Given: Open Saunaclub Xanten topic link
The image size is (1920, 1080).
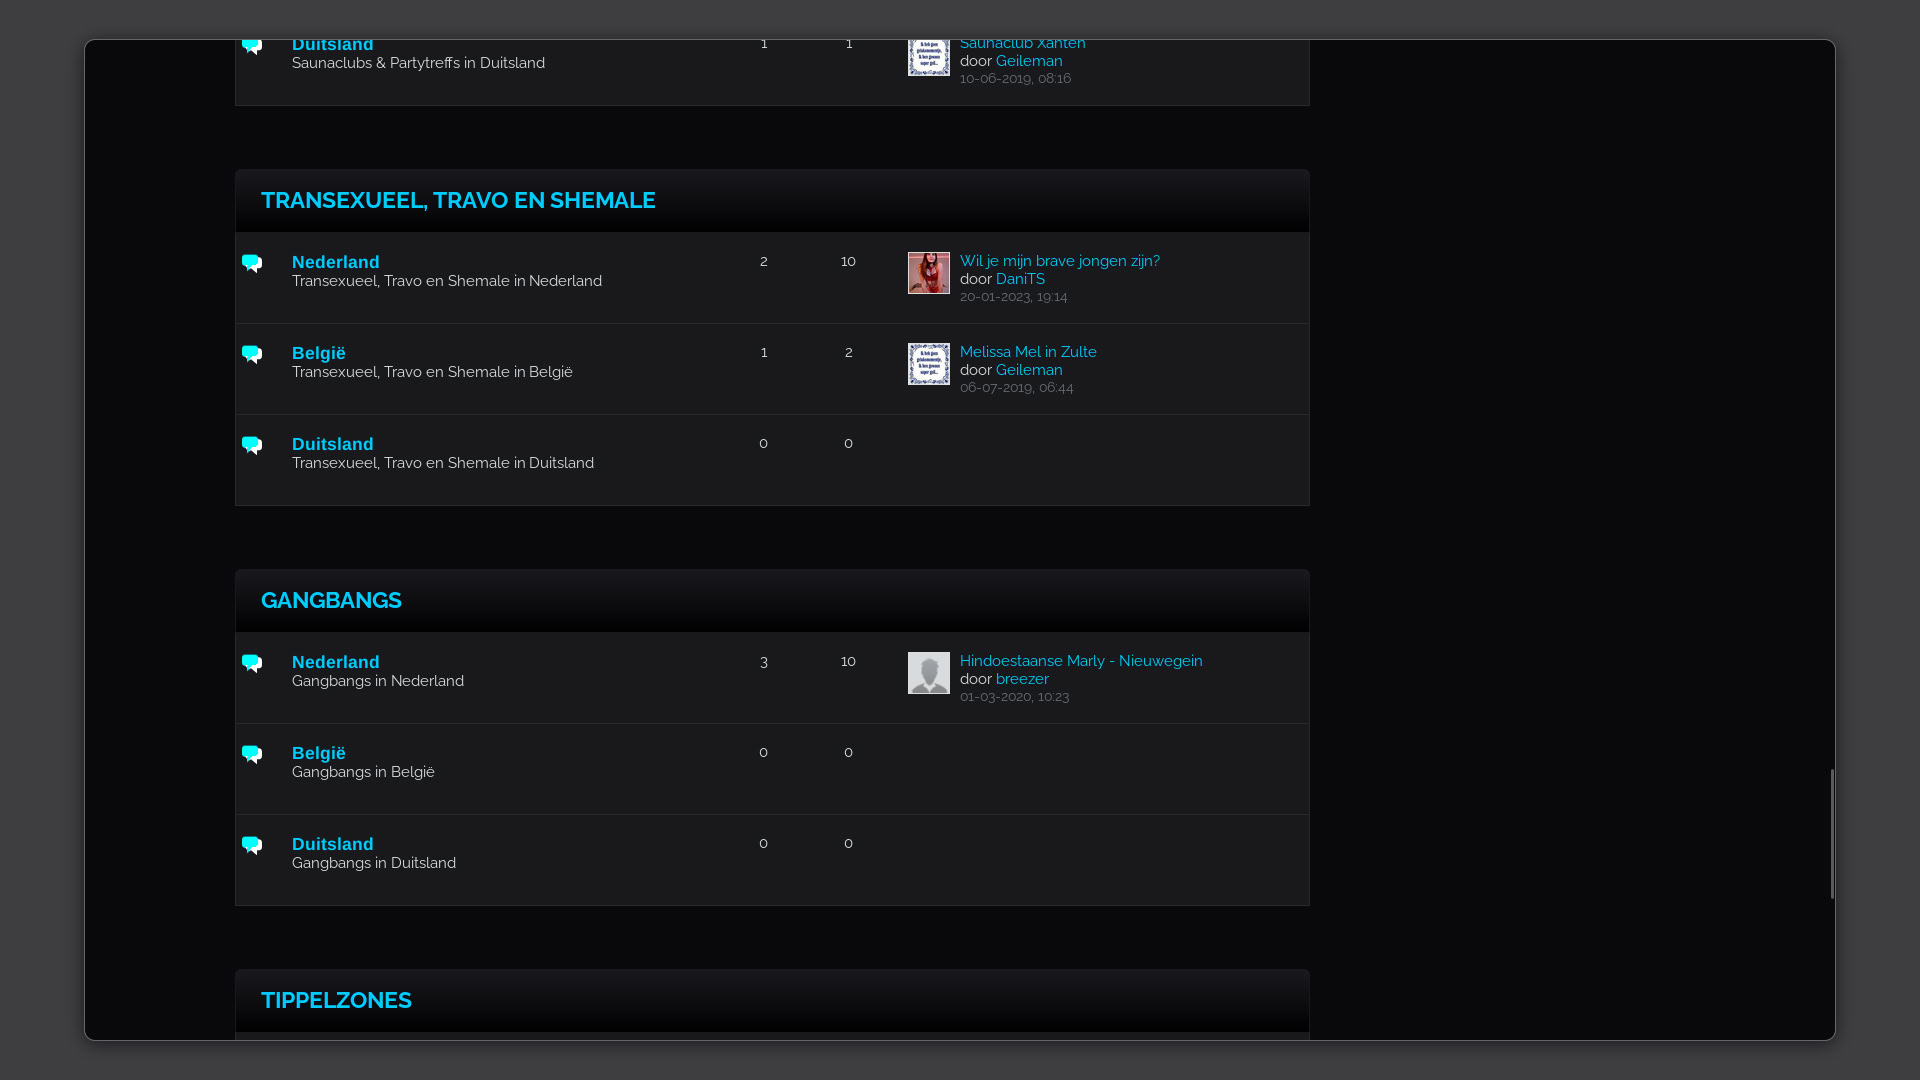Looking at the screenshot, I should (x=1022, y=44).
